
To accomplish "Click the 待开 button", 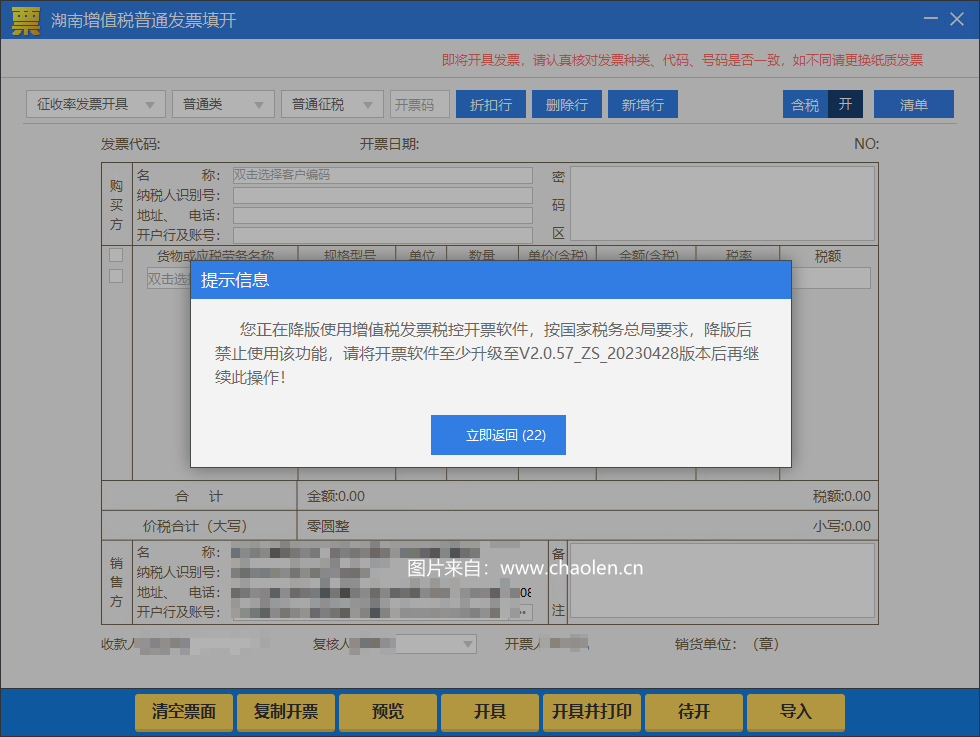I will coord(694,712).
